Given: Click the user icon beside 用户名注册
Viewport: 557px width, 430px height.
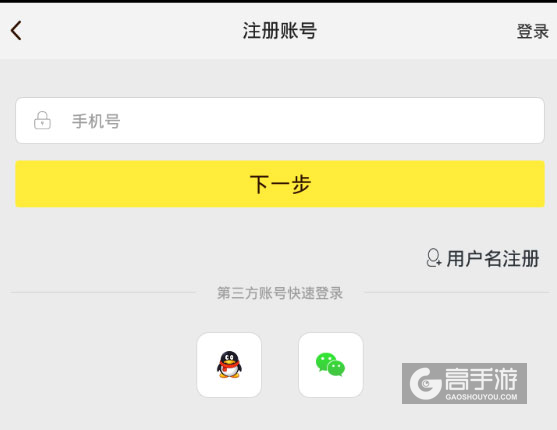Looking at the screenshot, I should pyautogui.click(x=433, y=258).
